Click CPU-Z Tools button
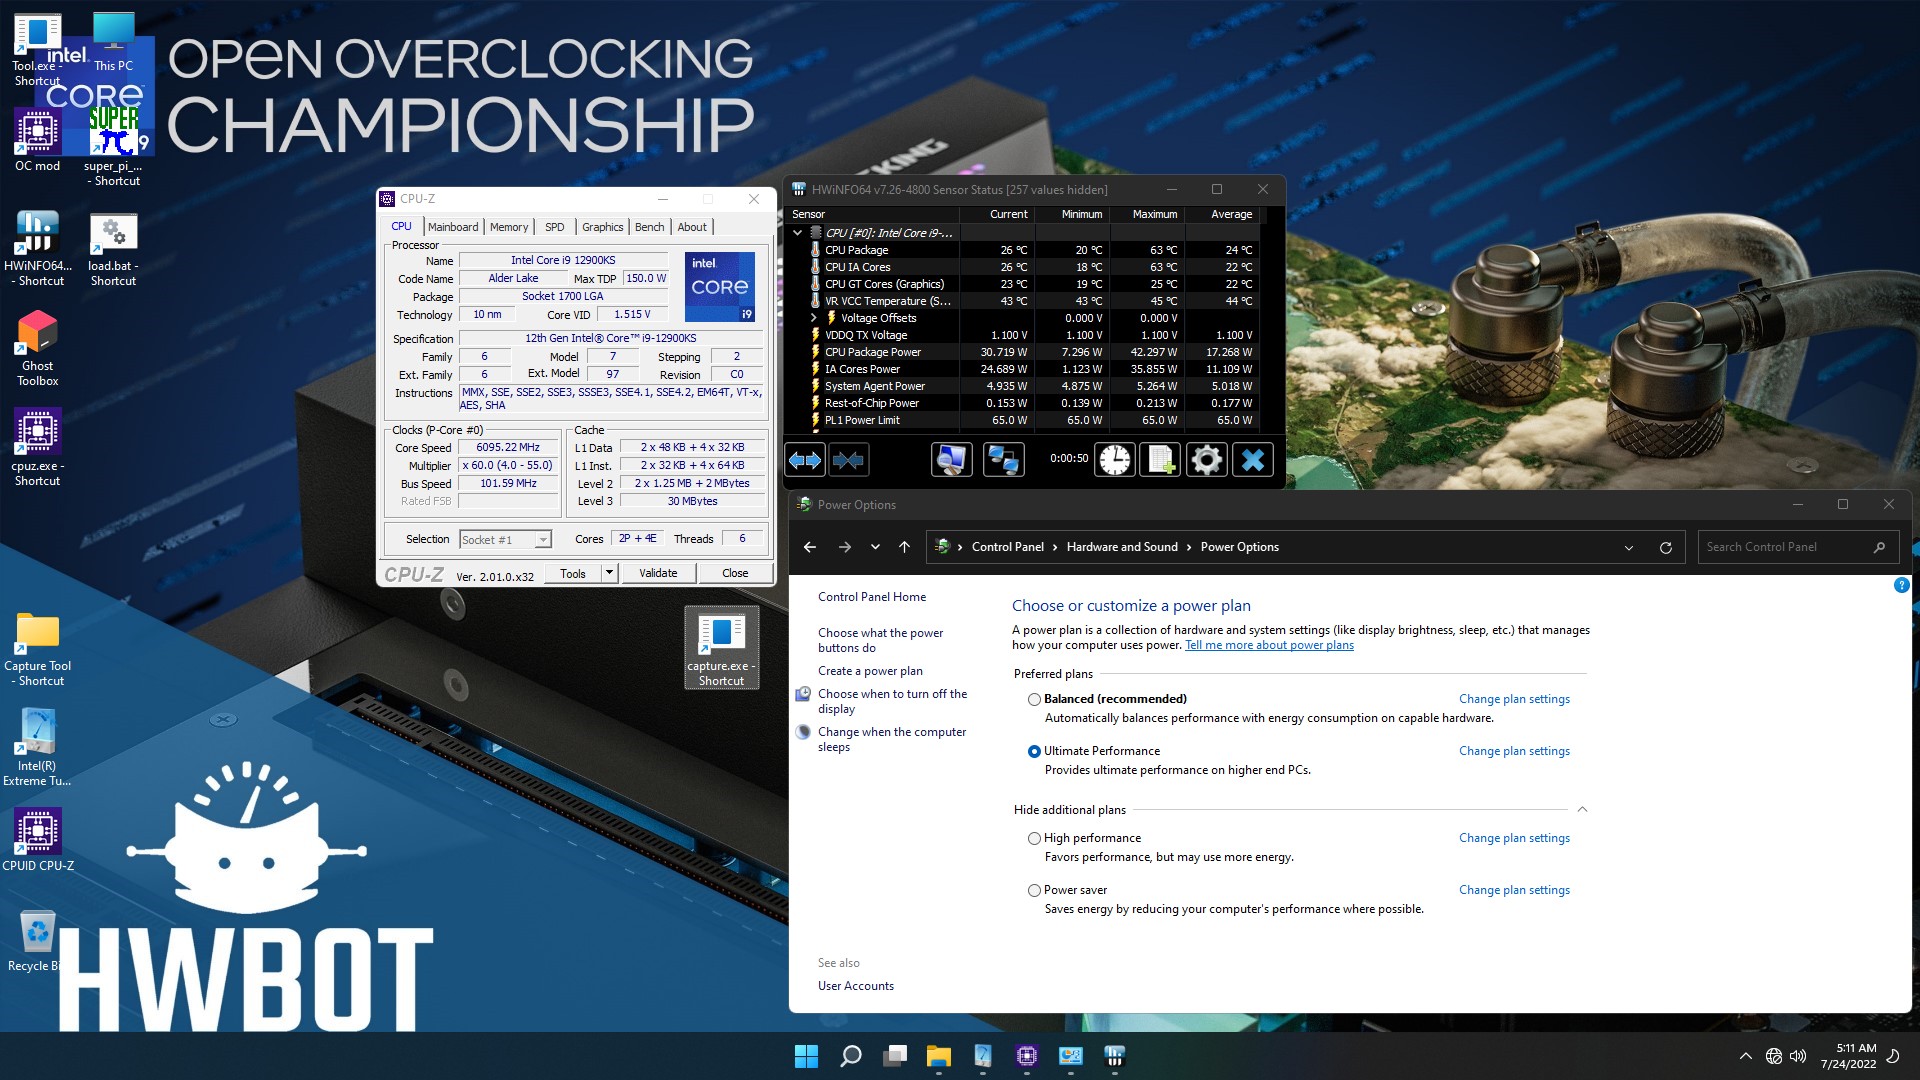The image size is (1920, 1080). (x=573, y=573)
